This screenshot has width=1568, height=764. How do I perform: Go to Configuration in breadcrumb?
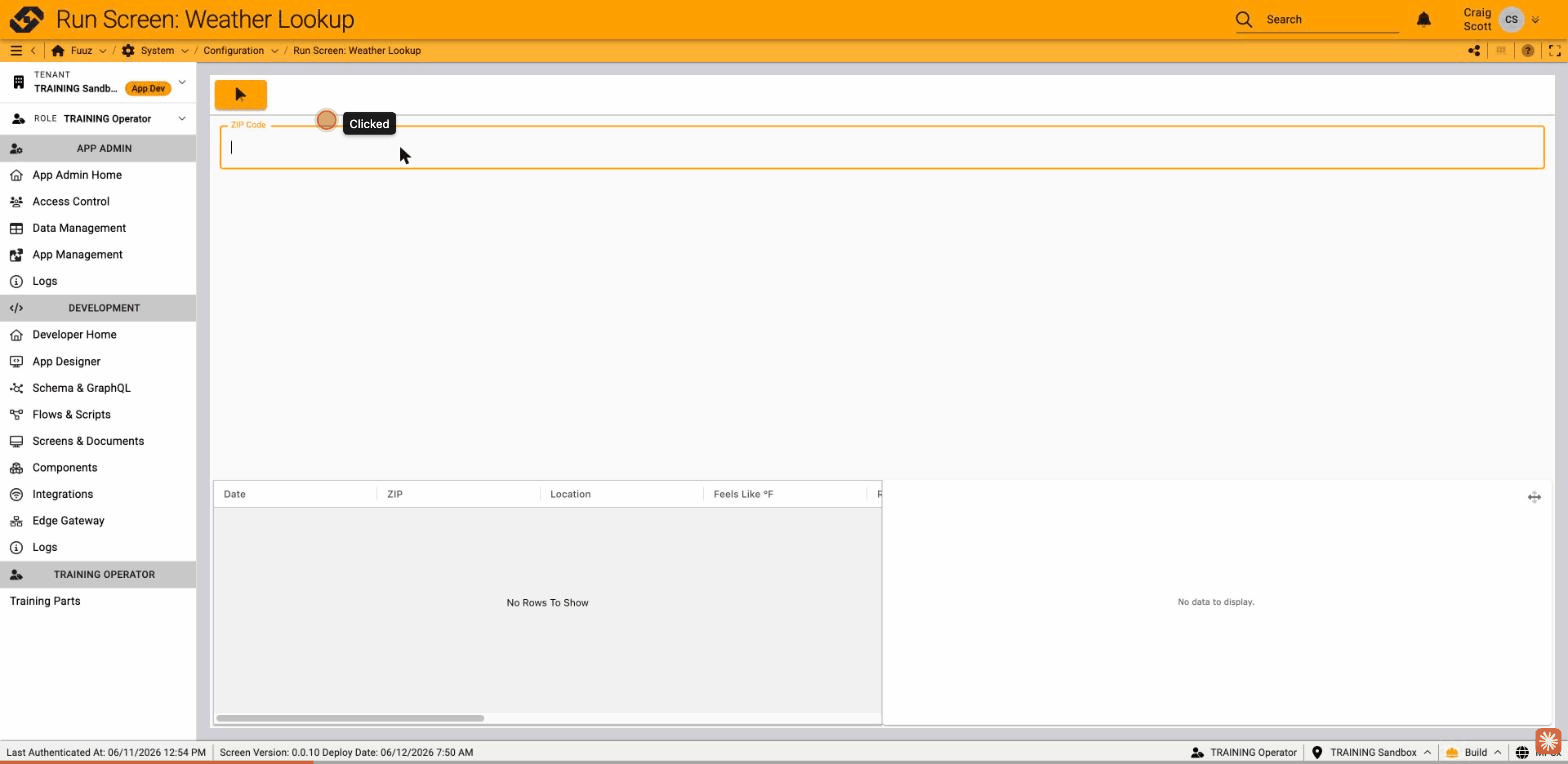(x=234, y=50)
